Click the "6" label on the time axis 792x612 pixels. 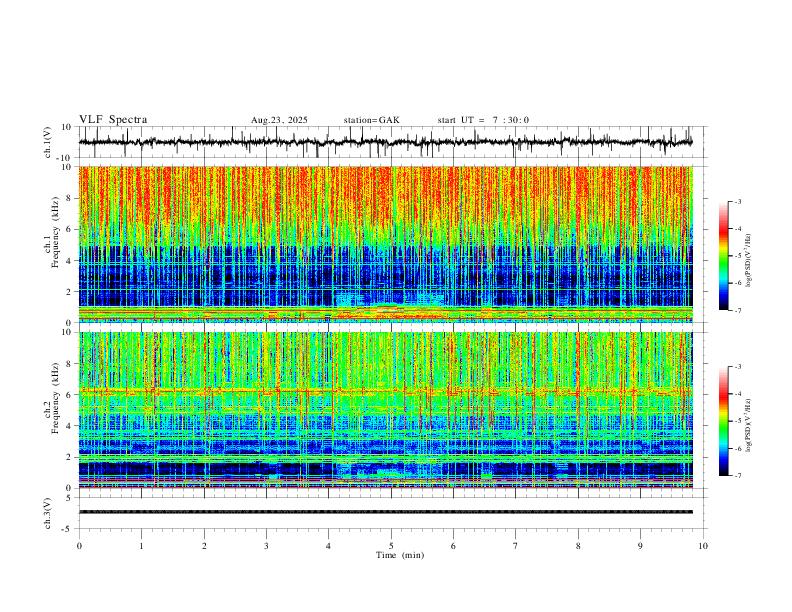tap(453, 546)
